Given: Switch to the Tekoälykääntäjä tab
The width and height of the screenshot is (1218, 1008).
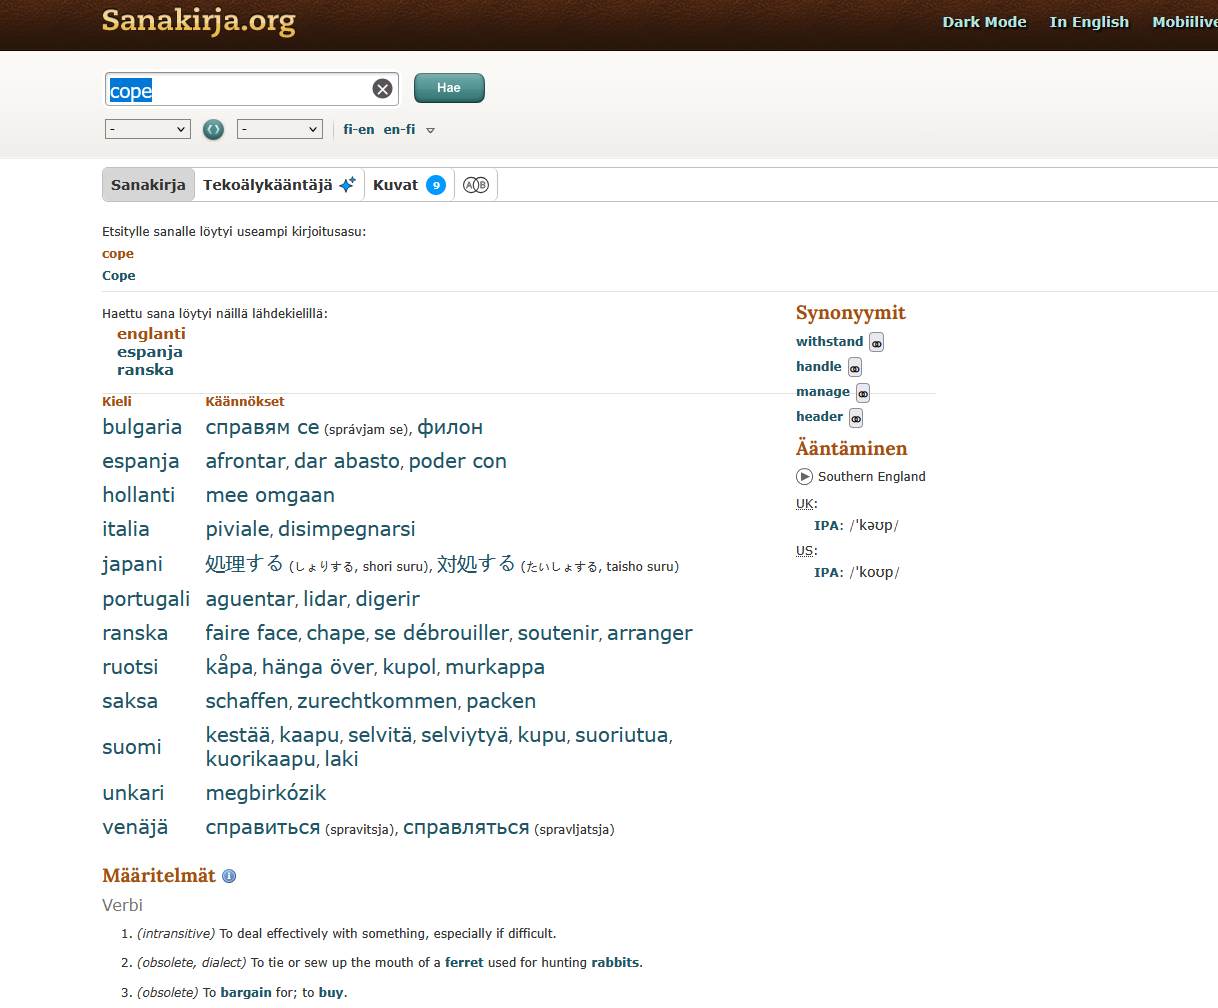Looking at the screenshot, I should coord(279,185).
